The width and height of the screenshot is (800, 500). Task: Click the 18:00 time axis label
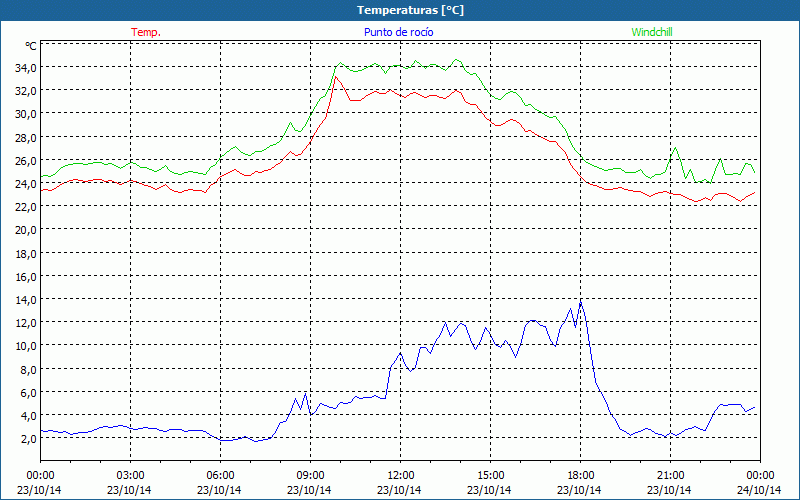pyautogui.click(x=581, y=476)
